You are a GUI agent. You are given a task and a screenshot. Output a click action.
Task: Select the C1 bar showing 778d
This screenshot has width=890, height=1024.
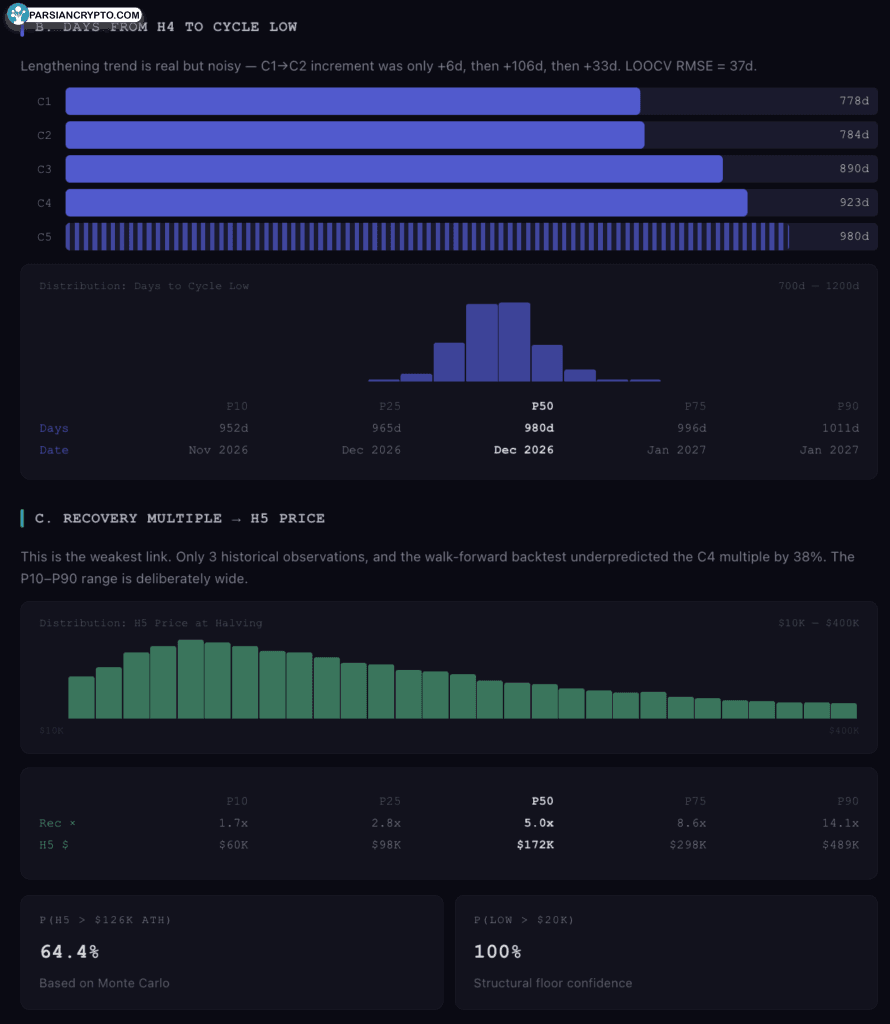[352, 101]
